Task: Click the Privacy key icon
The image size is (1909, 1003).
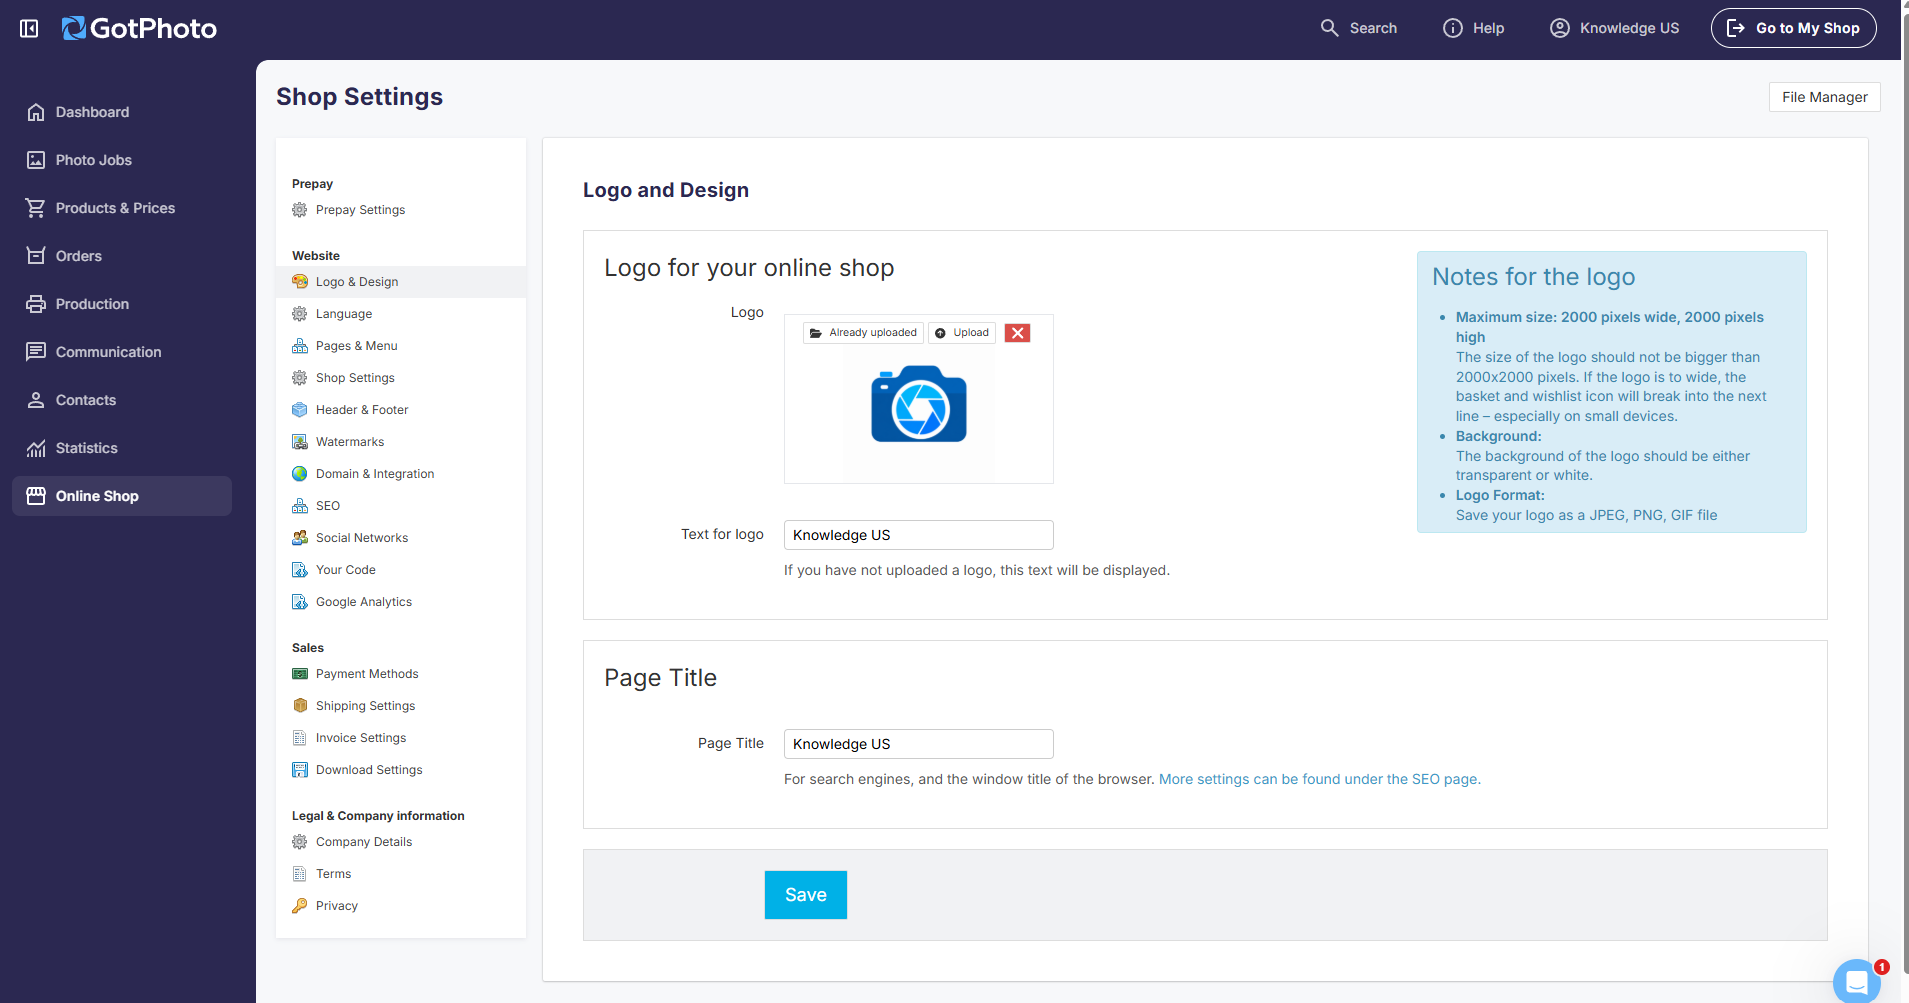Action: (300, 906)
